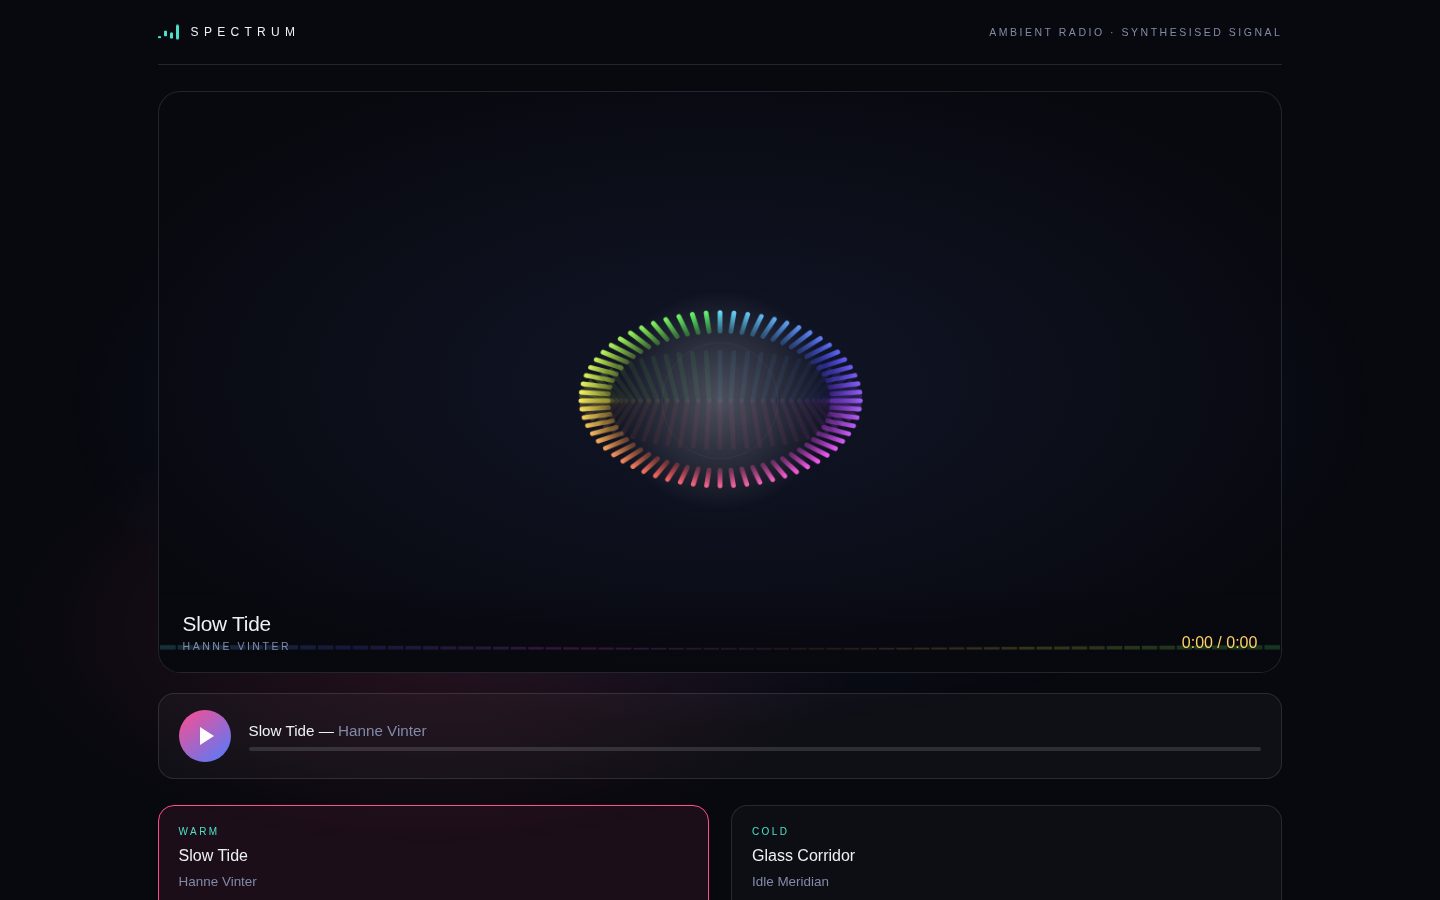This screenshot has height=900, width=1440.
Task: Start playback with the gradient play button
Action: click(x=205, y=736)
